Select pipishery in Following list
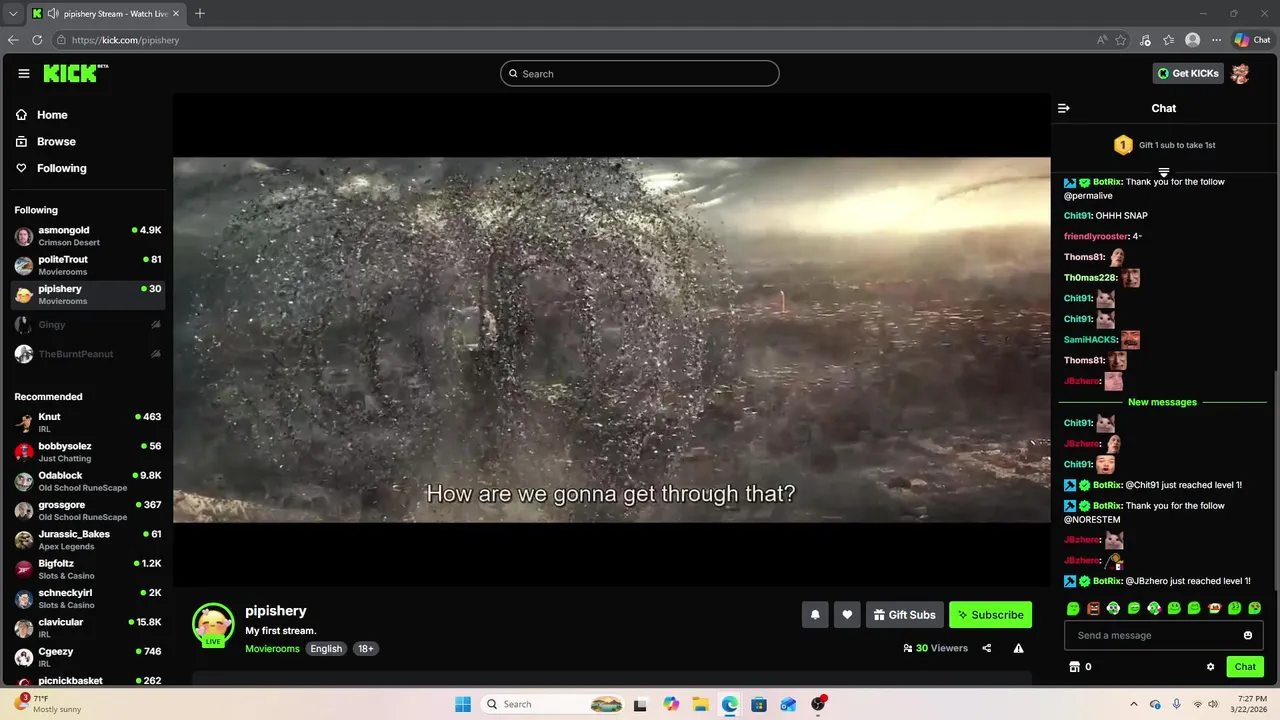Viewport: 1280px width, 720px height. click(88, 294)
